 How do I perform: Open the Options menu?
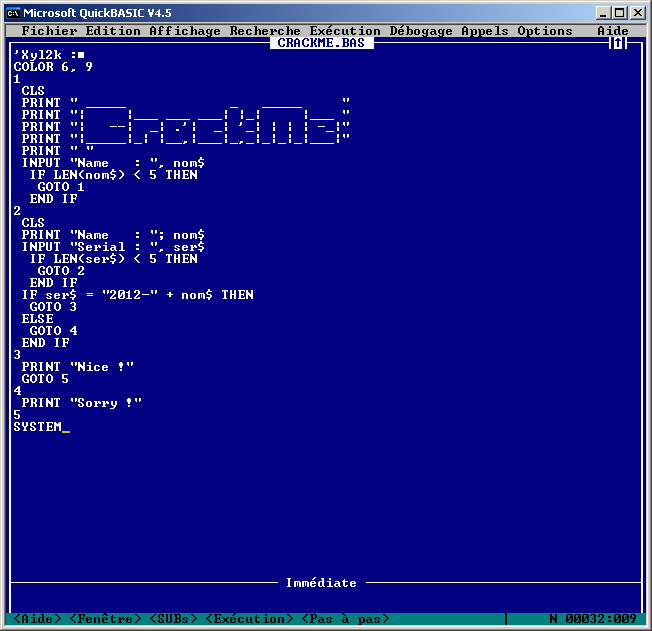545,31
